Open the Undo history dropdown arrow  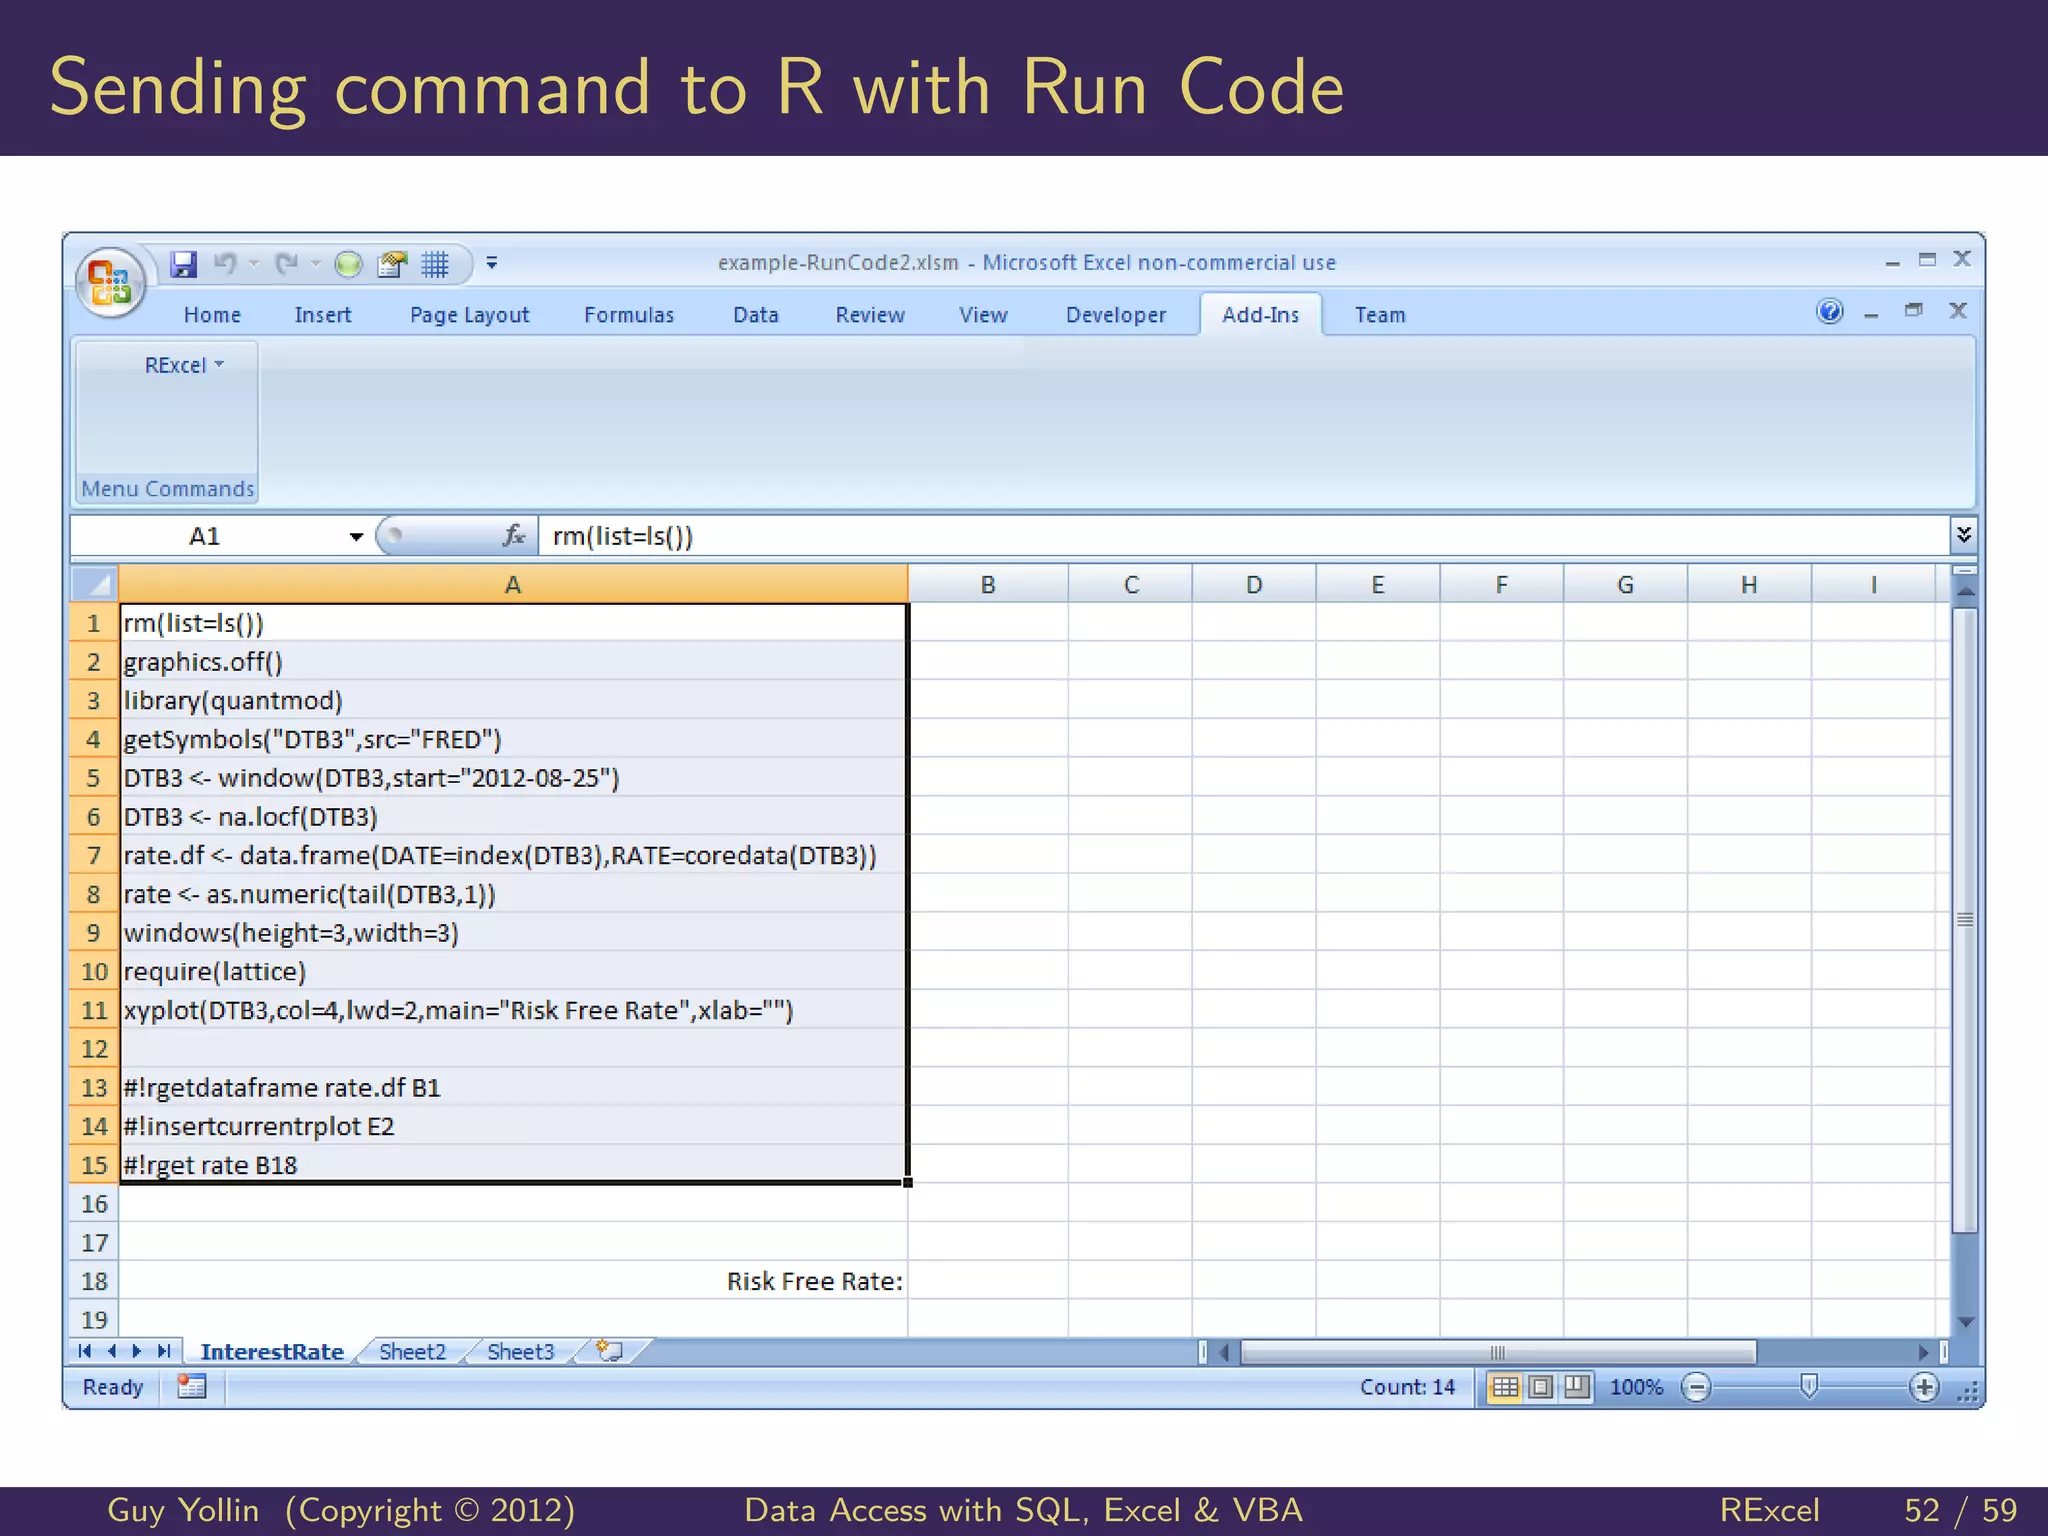tap(254, 264)
